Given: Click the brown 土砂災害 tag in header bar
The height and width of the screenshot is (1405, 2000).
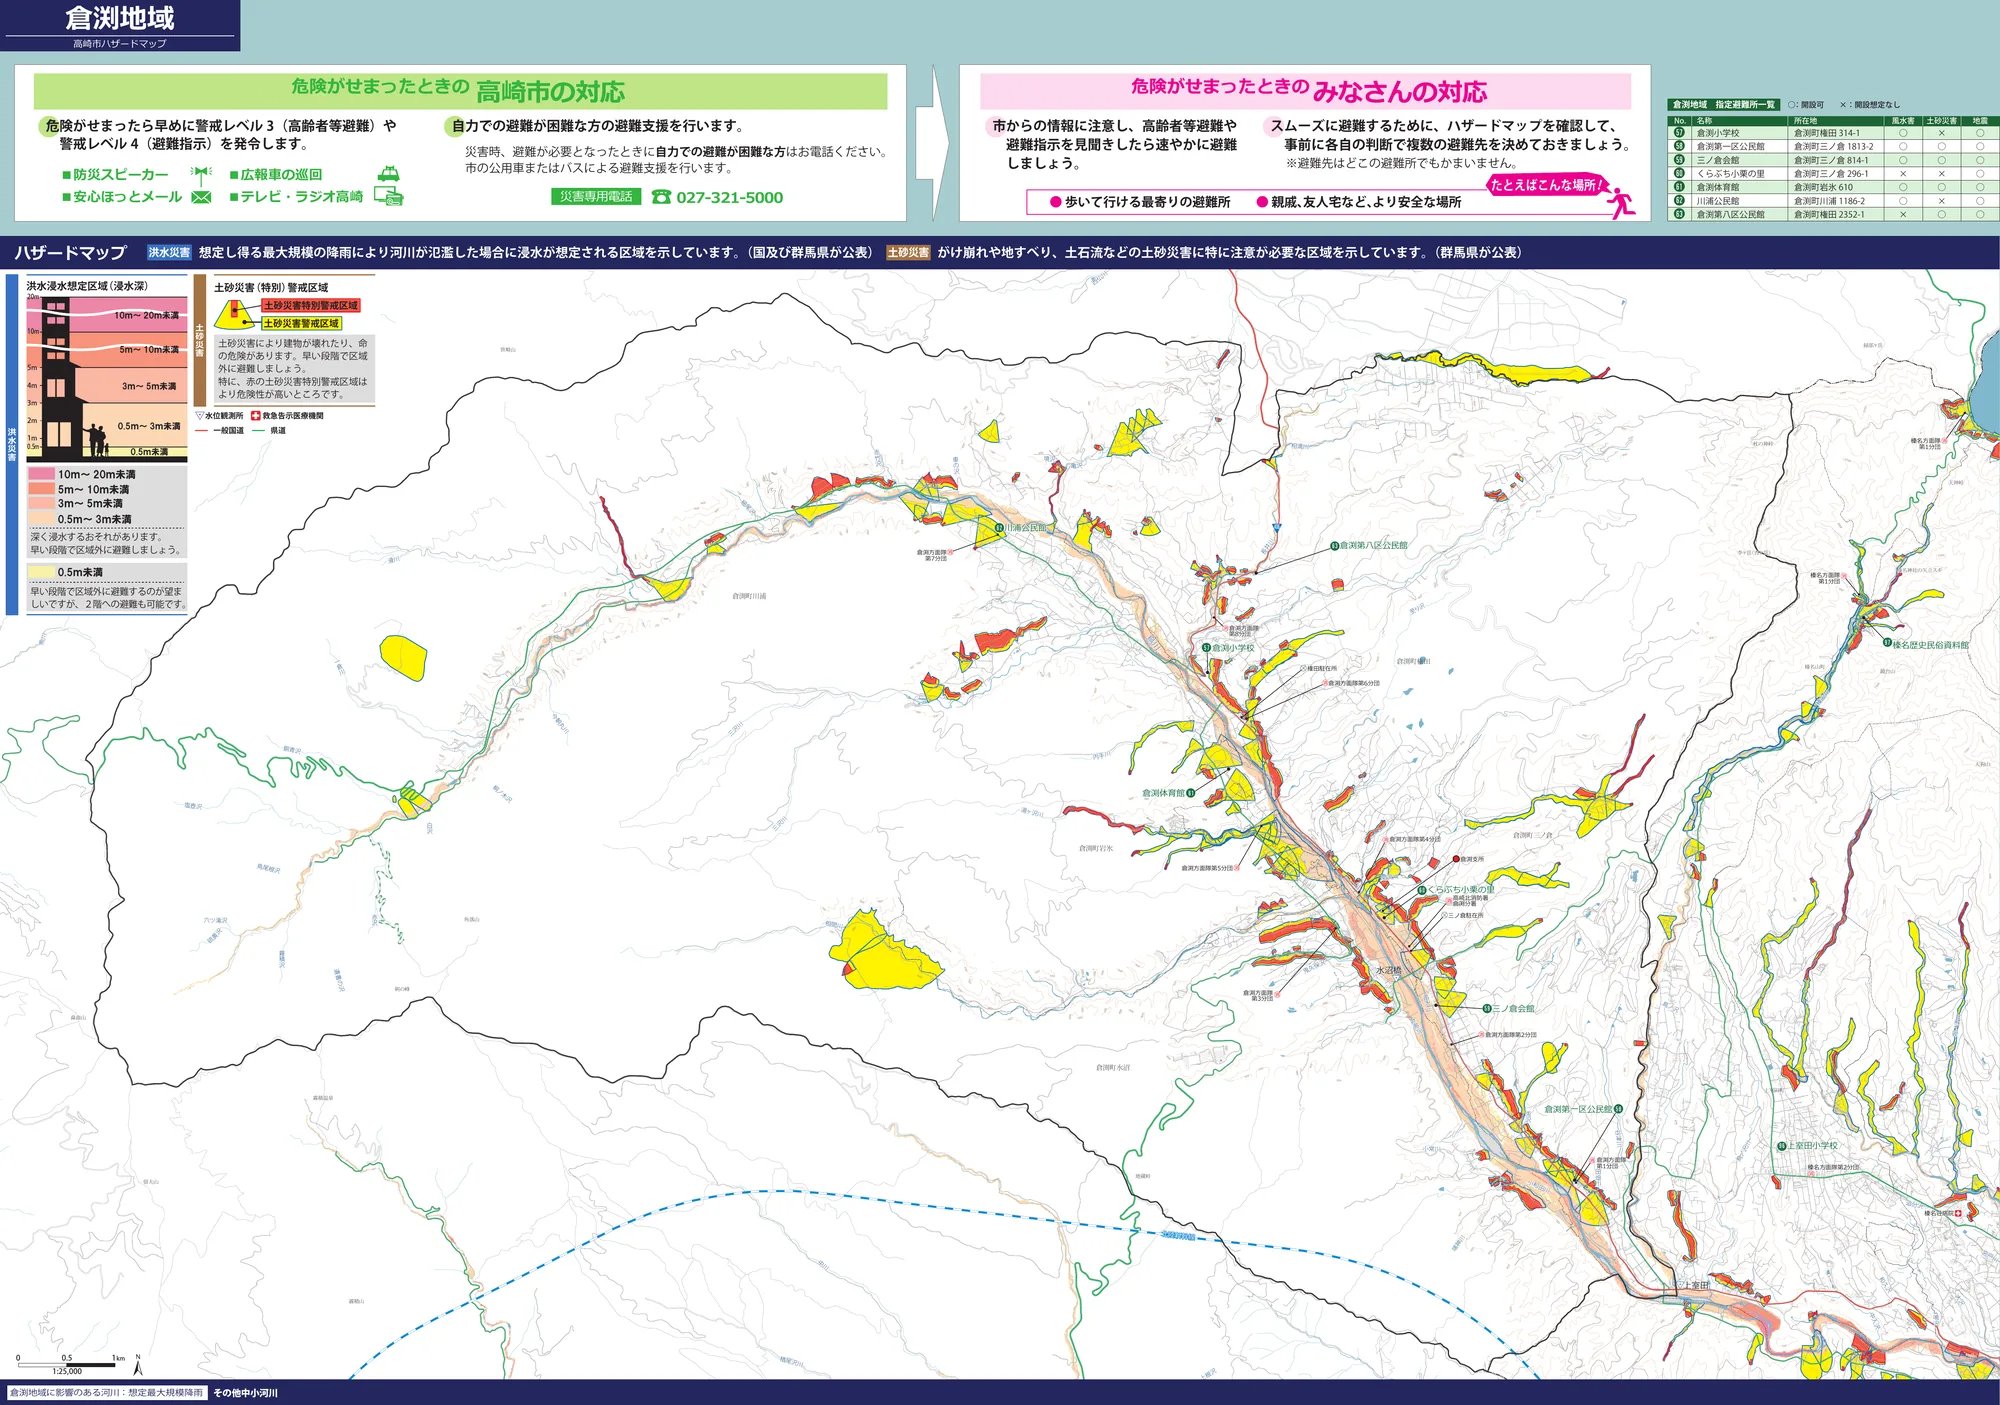Looking at the screenshot, I should click(x=908, y=253).
